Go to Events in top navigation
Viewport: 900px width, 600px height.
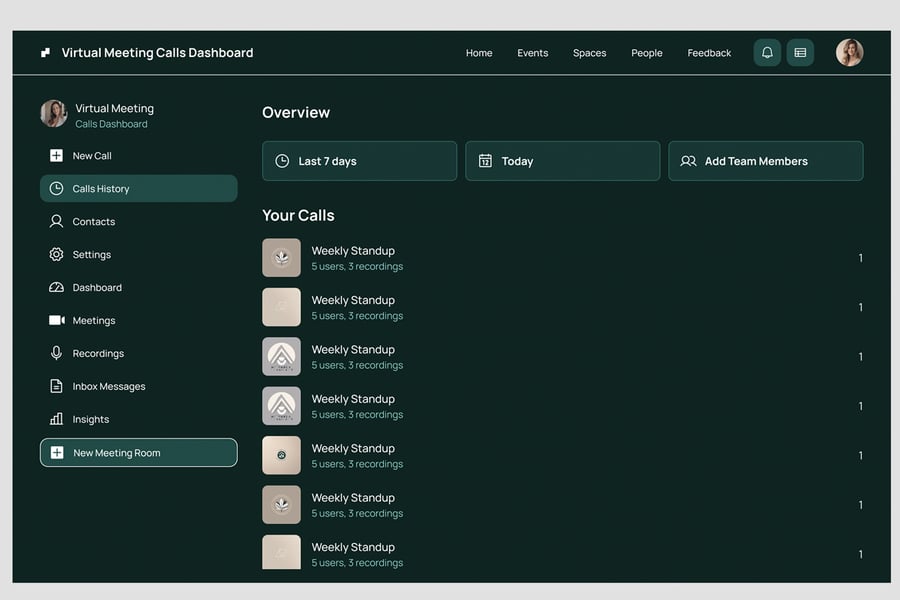[x=532, y=53]
